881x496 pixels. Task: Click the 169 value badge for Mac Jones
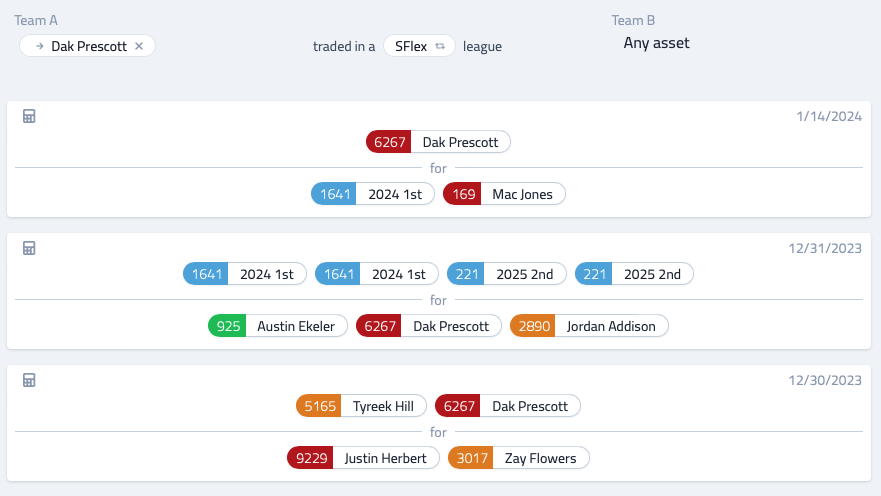pyautogui.click(x=463, y=194)
